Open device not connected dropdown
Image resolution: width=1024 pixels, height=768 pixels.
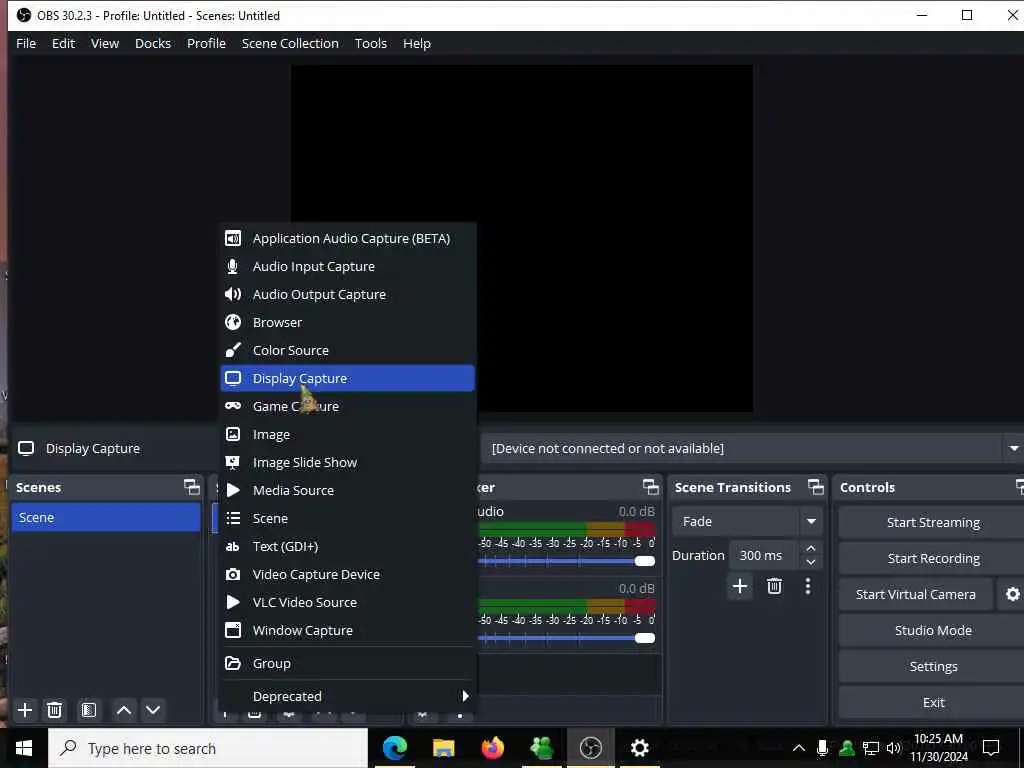[752, 448]
